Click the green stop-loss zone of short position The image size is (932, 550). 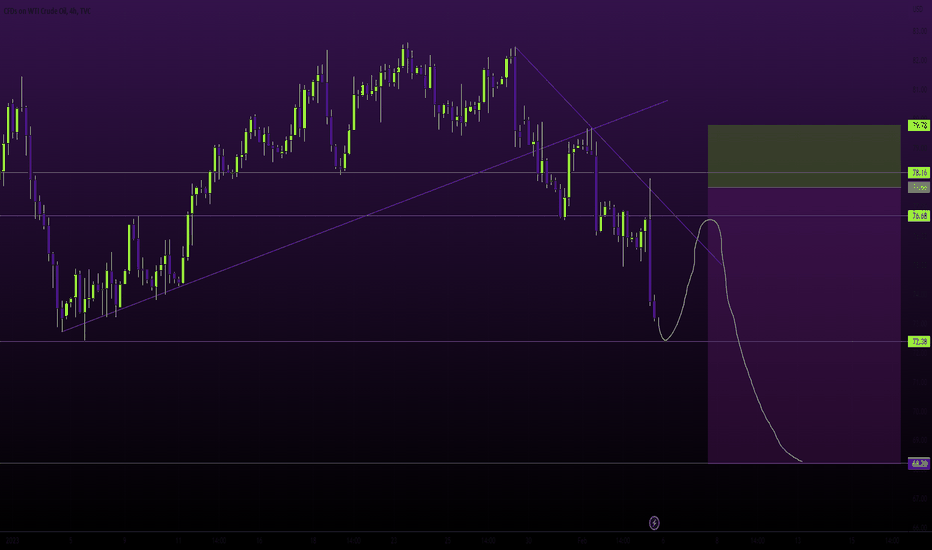[804, 156]
